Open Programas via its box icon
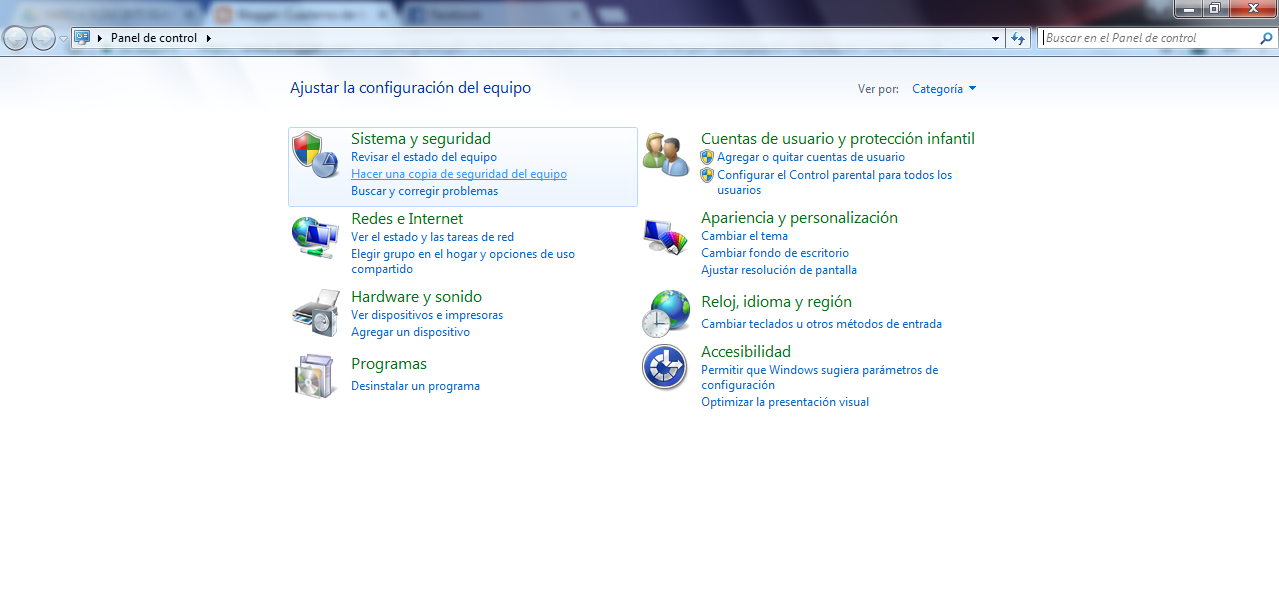This screenshot has height=613, width=1279. pyautogui.click(x=315, y=375)
